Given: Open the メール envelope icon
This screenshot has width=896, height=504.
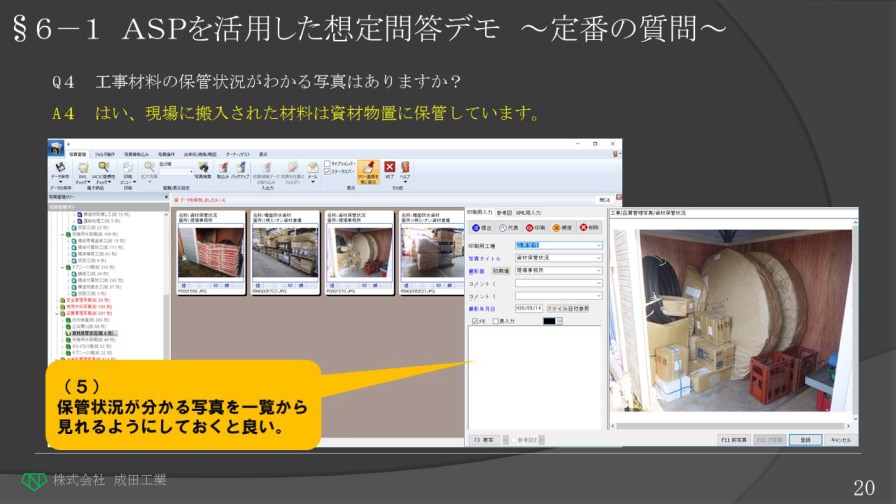Looking at the screenshot, I should [312, 167].
